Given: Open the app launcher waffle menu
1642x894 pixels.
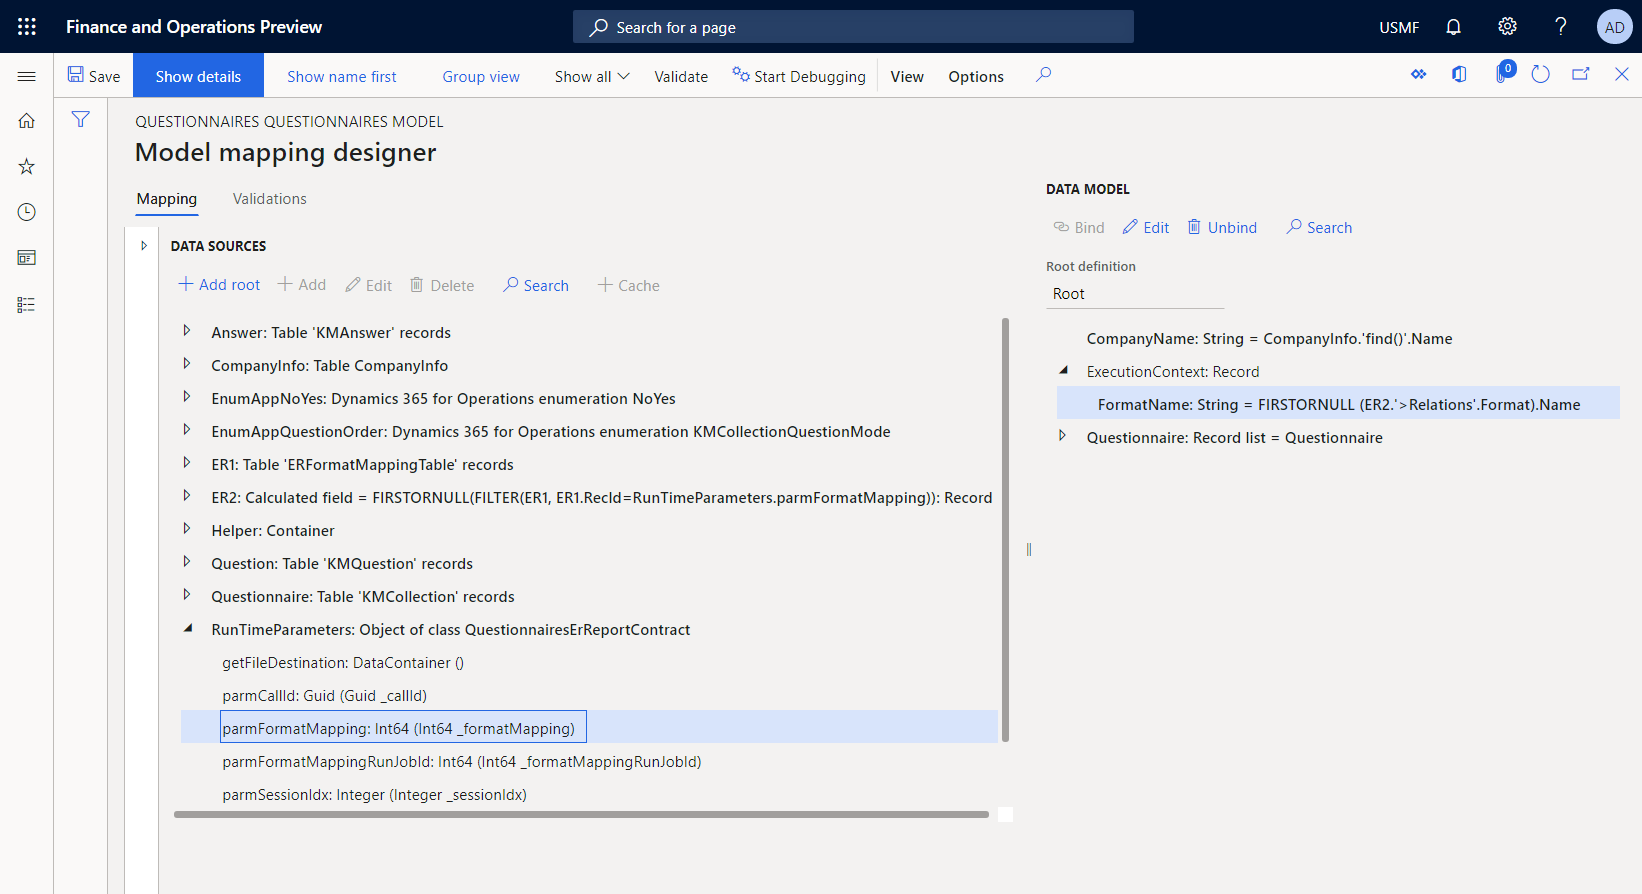Looking at the screenshot, I should coord(27,27).
